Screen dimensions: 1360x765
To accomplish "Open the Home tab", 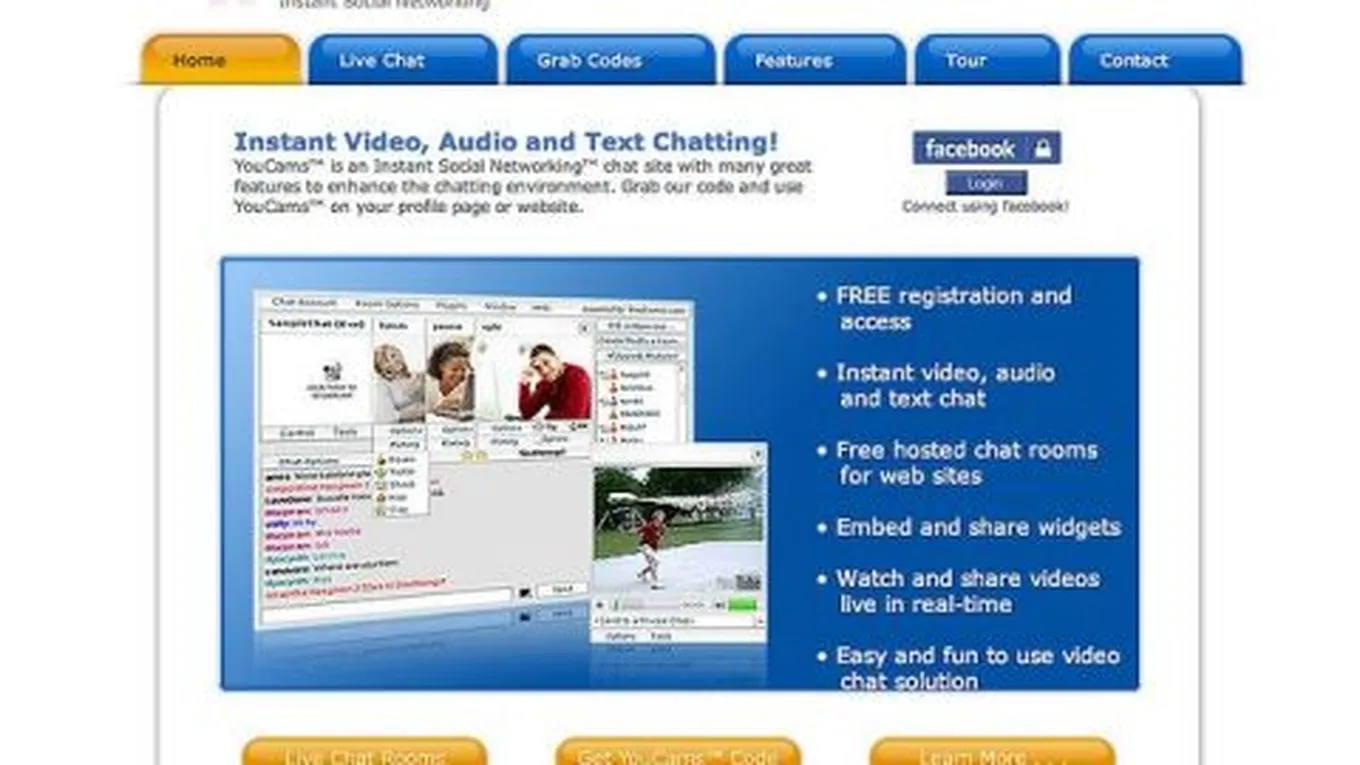I will (x=220, y=60).
